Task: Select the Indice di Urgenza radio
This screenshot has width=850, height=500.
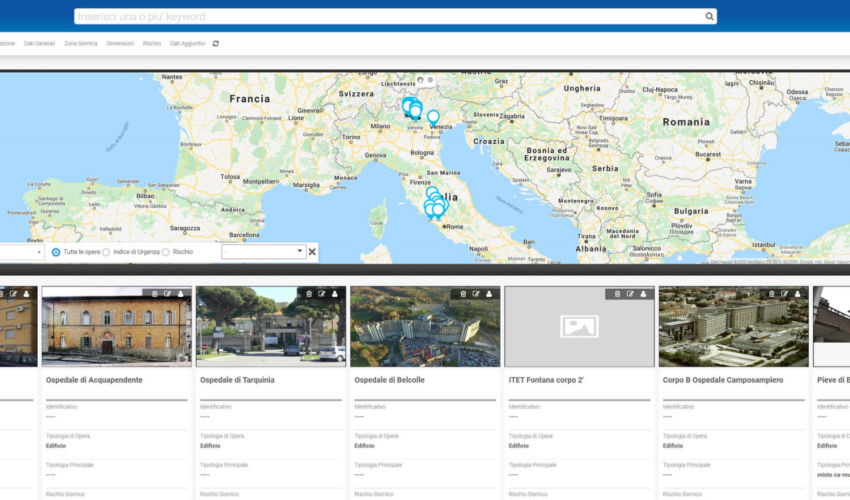Action: [106, 252]
